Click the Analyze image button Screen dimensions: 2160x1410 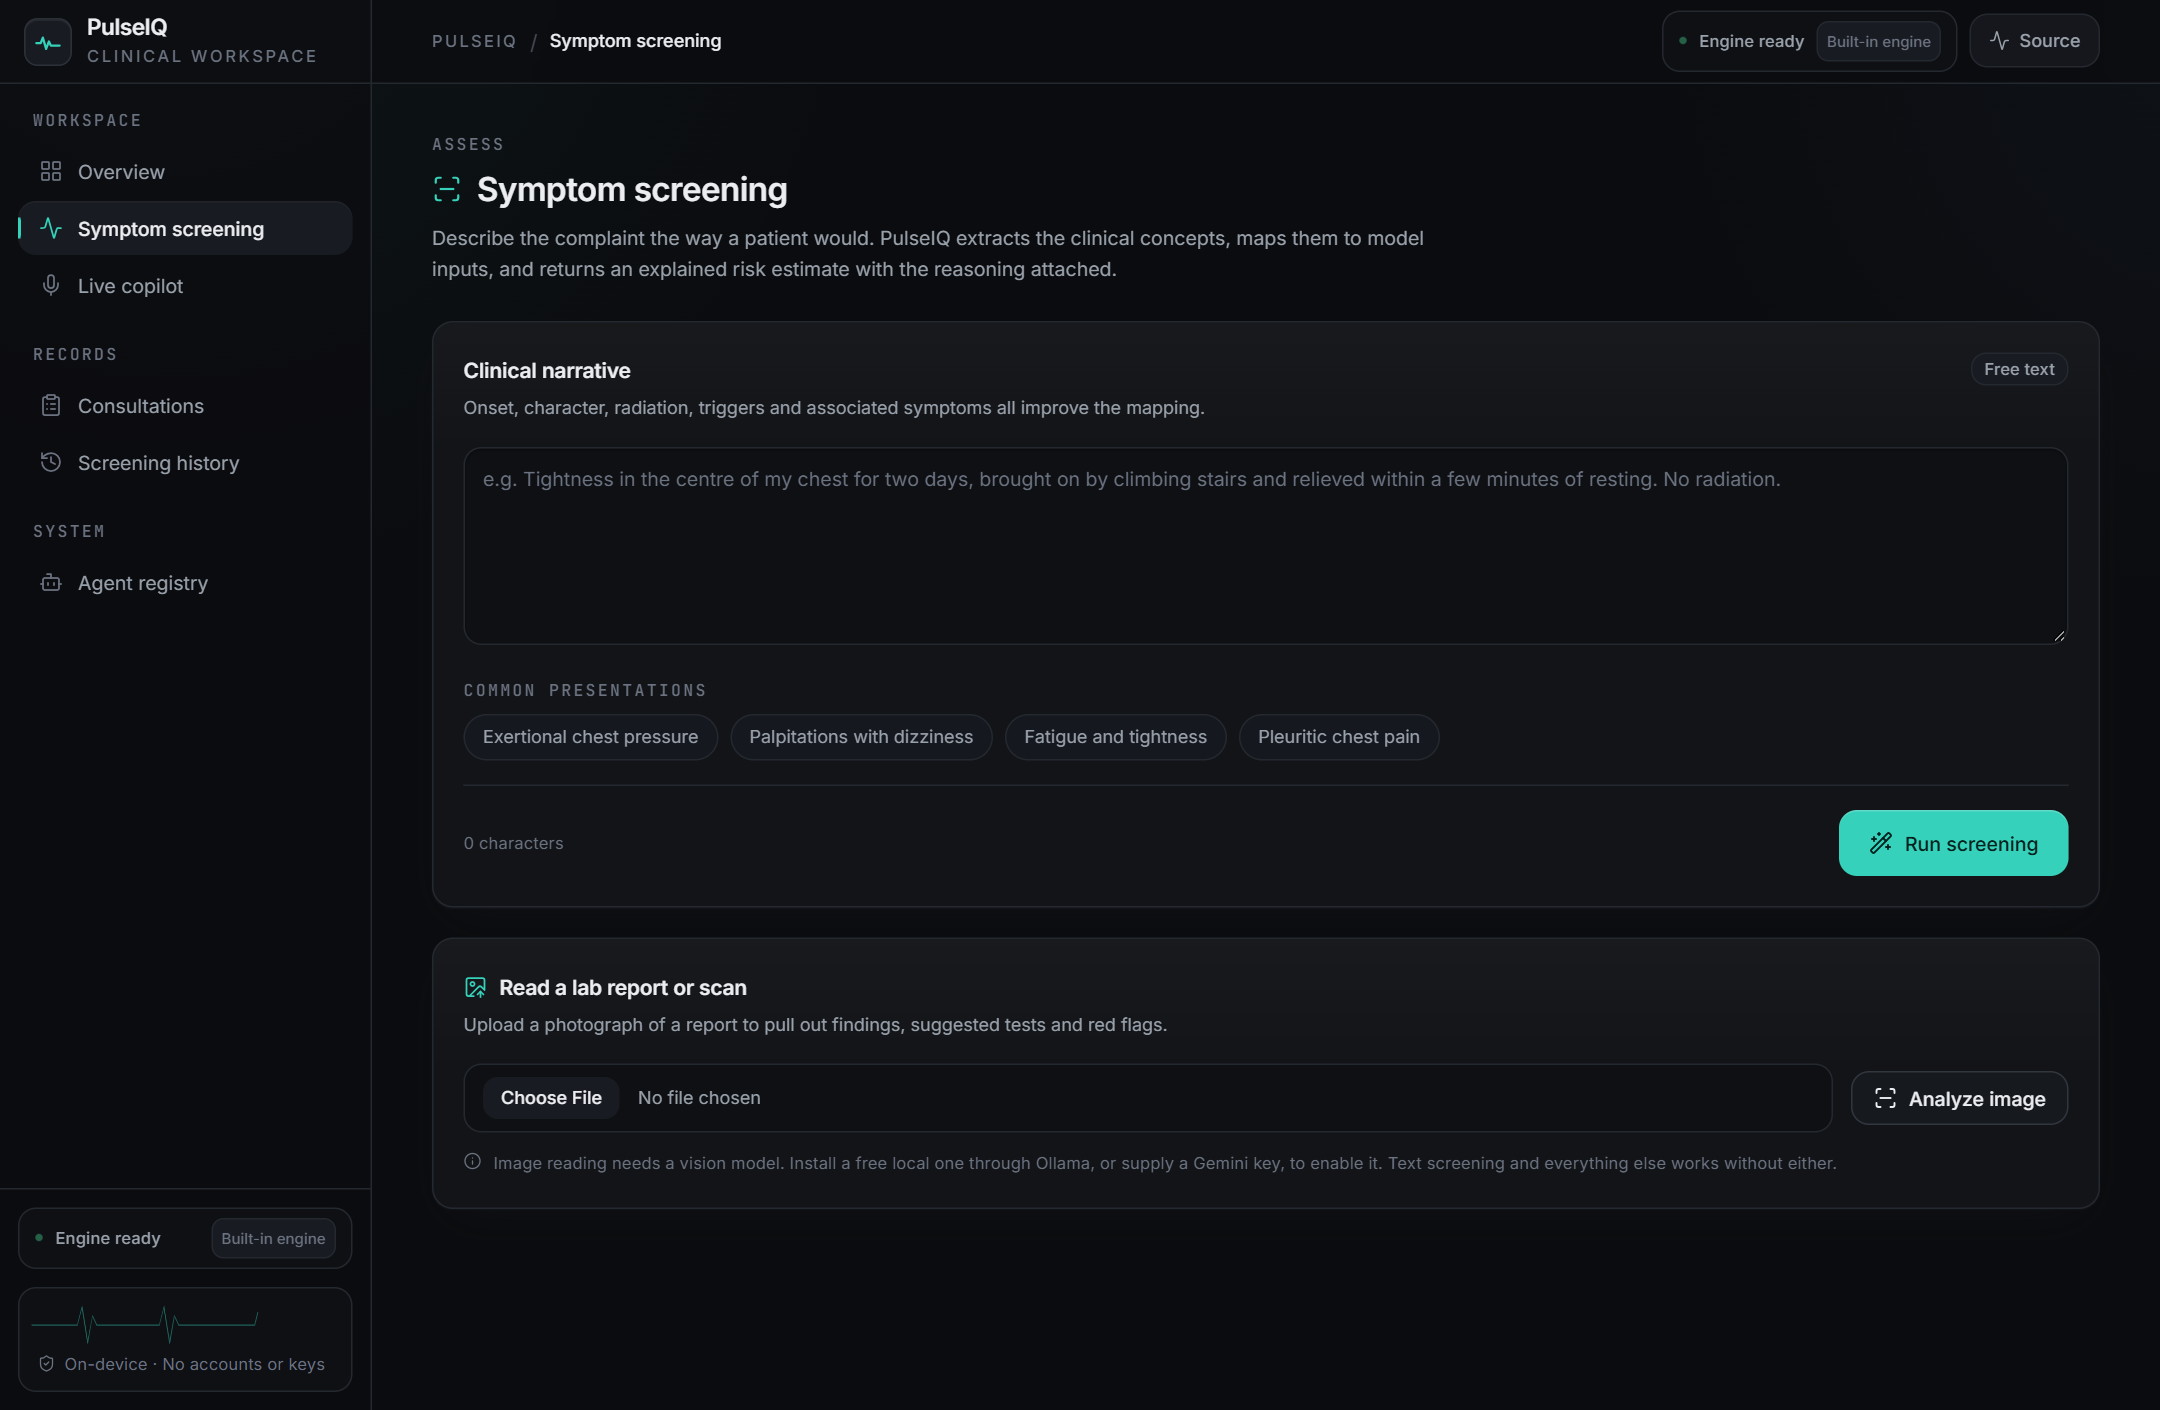click(x=1959, y=1098)
